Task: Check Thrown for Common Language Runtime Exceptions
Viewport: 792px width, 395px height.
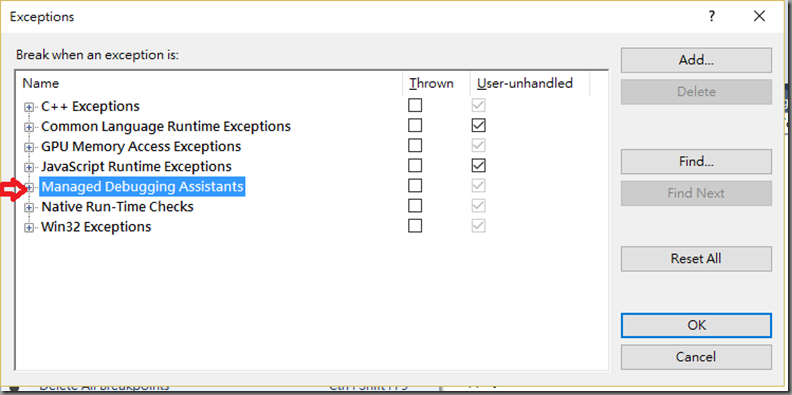Action: coord(415,125)
